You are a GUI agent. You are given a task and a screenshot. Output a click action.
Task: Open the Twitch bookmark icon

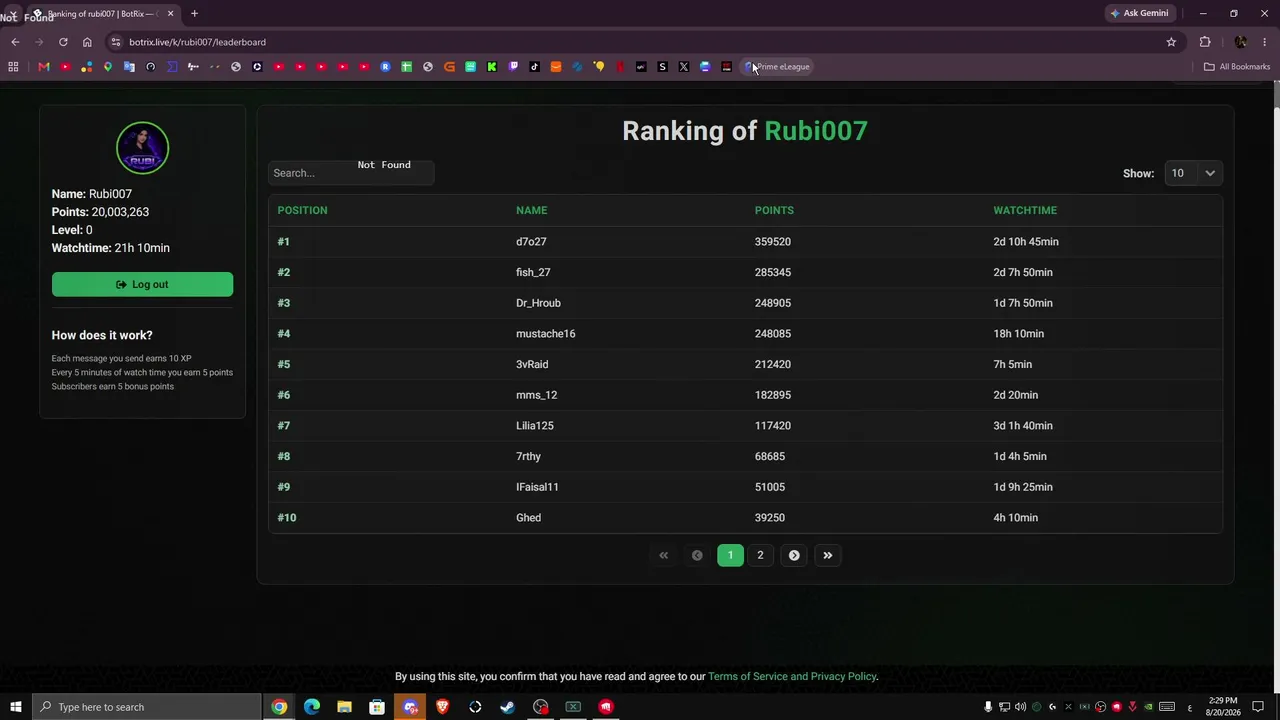[x=513, y=67]
